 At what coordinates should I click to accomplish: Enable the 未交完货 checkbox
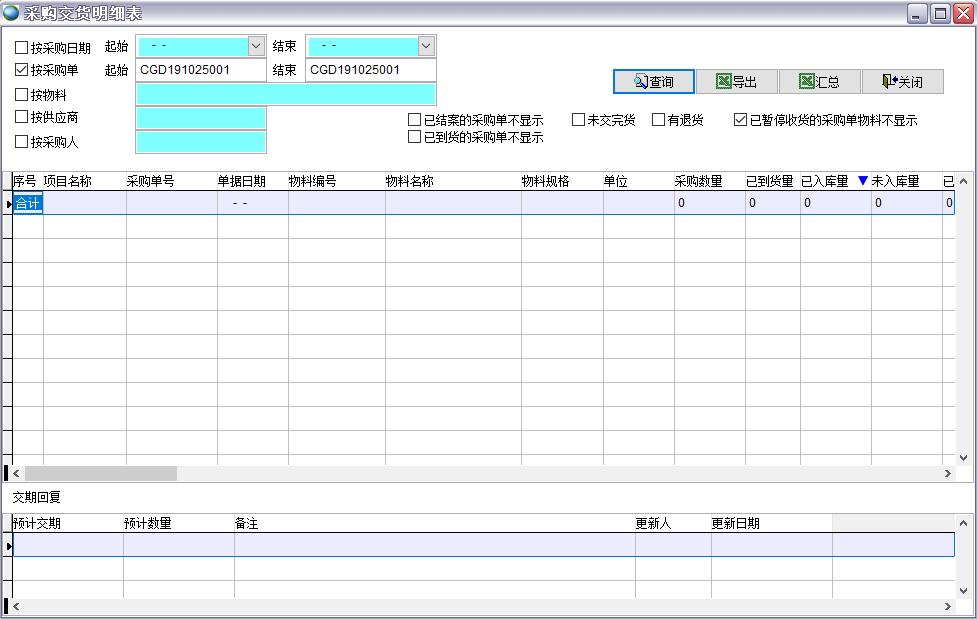point(577,118)
